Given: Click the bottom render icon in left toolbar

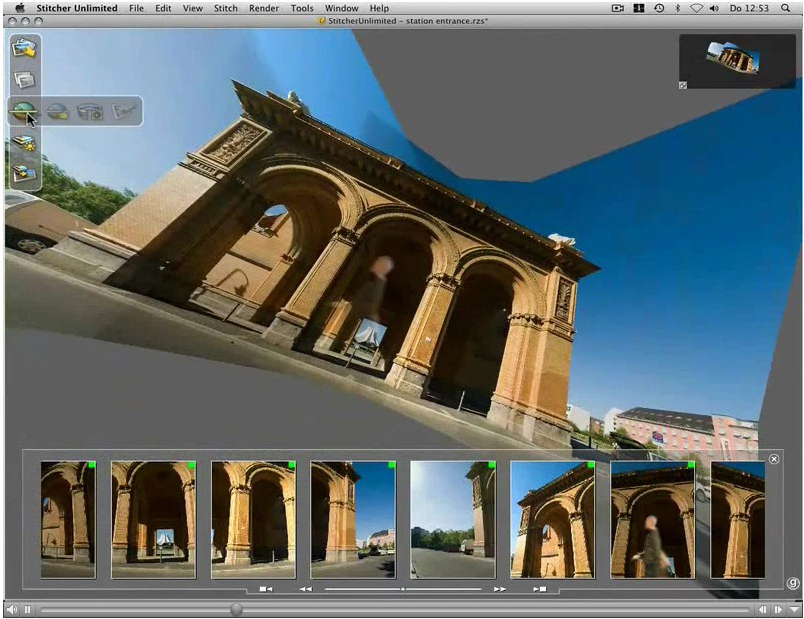Looking at the screenshot, I should [x=24, y=174].
